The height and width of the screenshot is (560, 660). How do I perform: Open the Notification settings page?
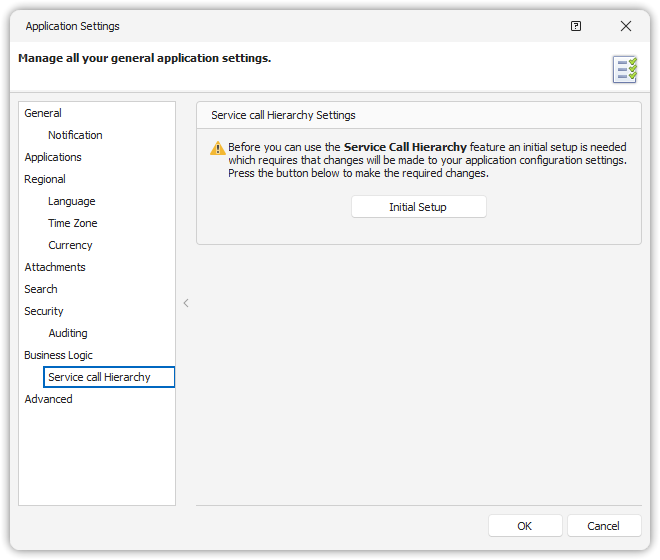(75, 135)
